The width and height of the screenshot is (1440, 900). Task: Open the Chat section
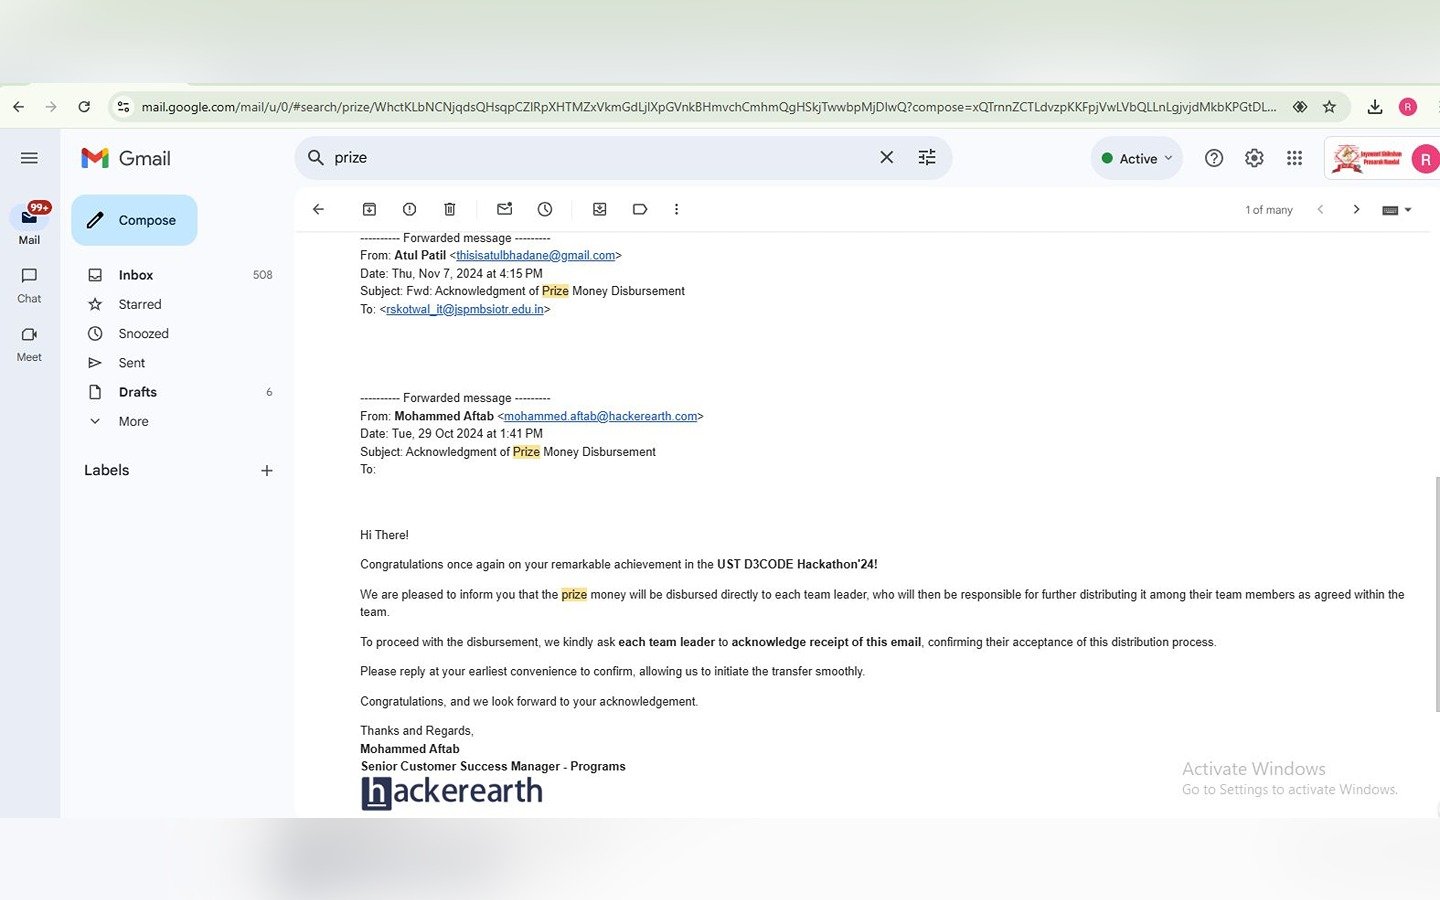point(29,285)
